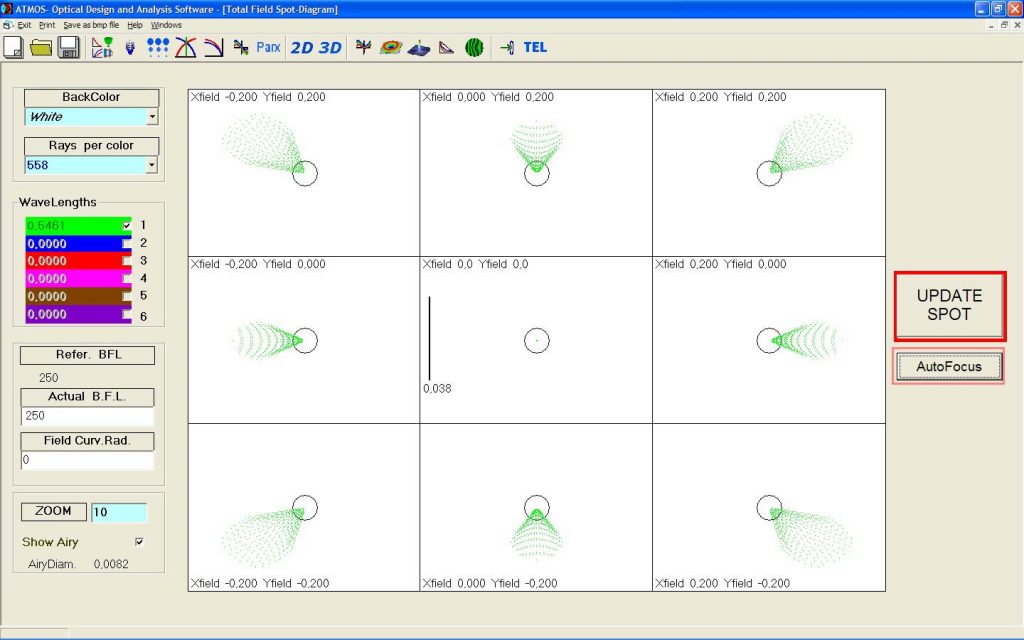This screenshot has width=1024, height=640.
Task: Expand the BackColor dropdown
Action: pyautogui.click(x=152, y=117)
